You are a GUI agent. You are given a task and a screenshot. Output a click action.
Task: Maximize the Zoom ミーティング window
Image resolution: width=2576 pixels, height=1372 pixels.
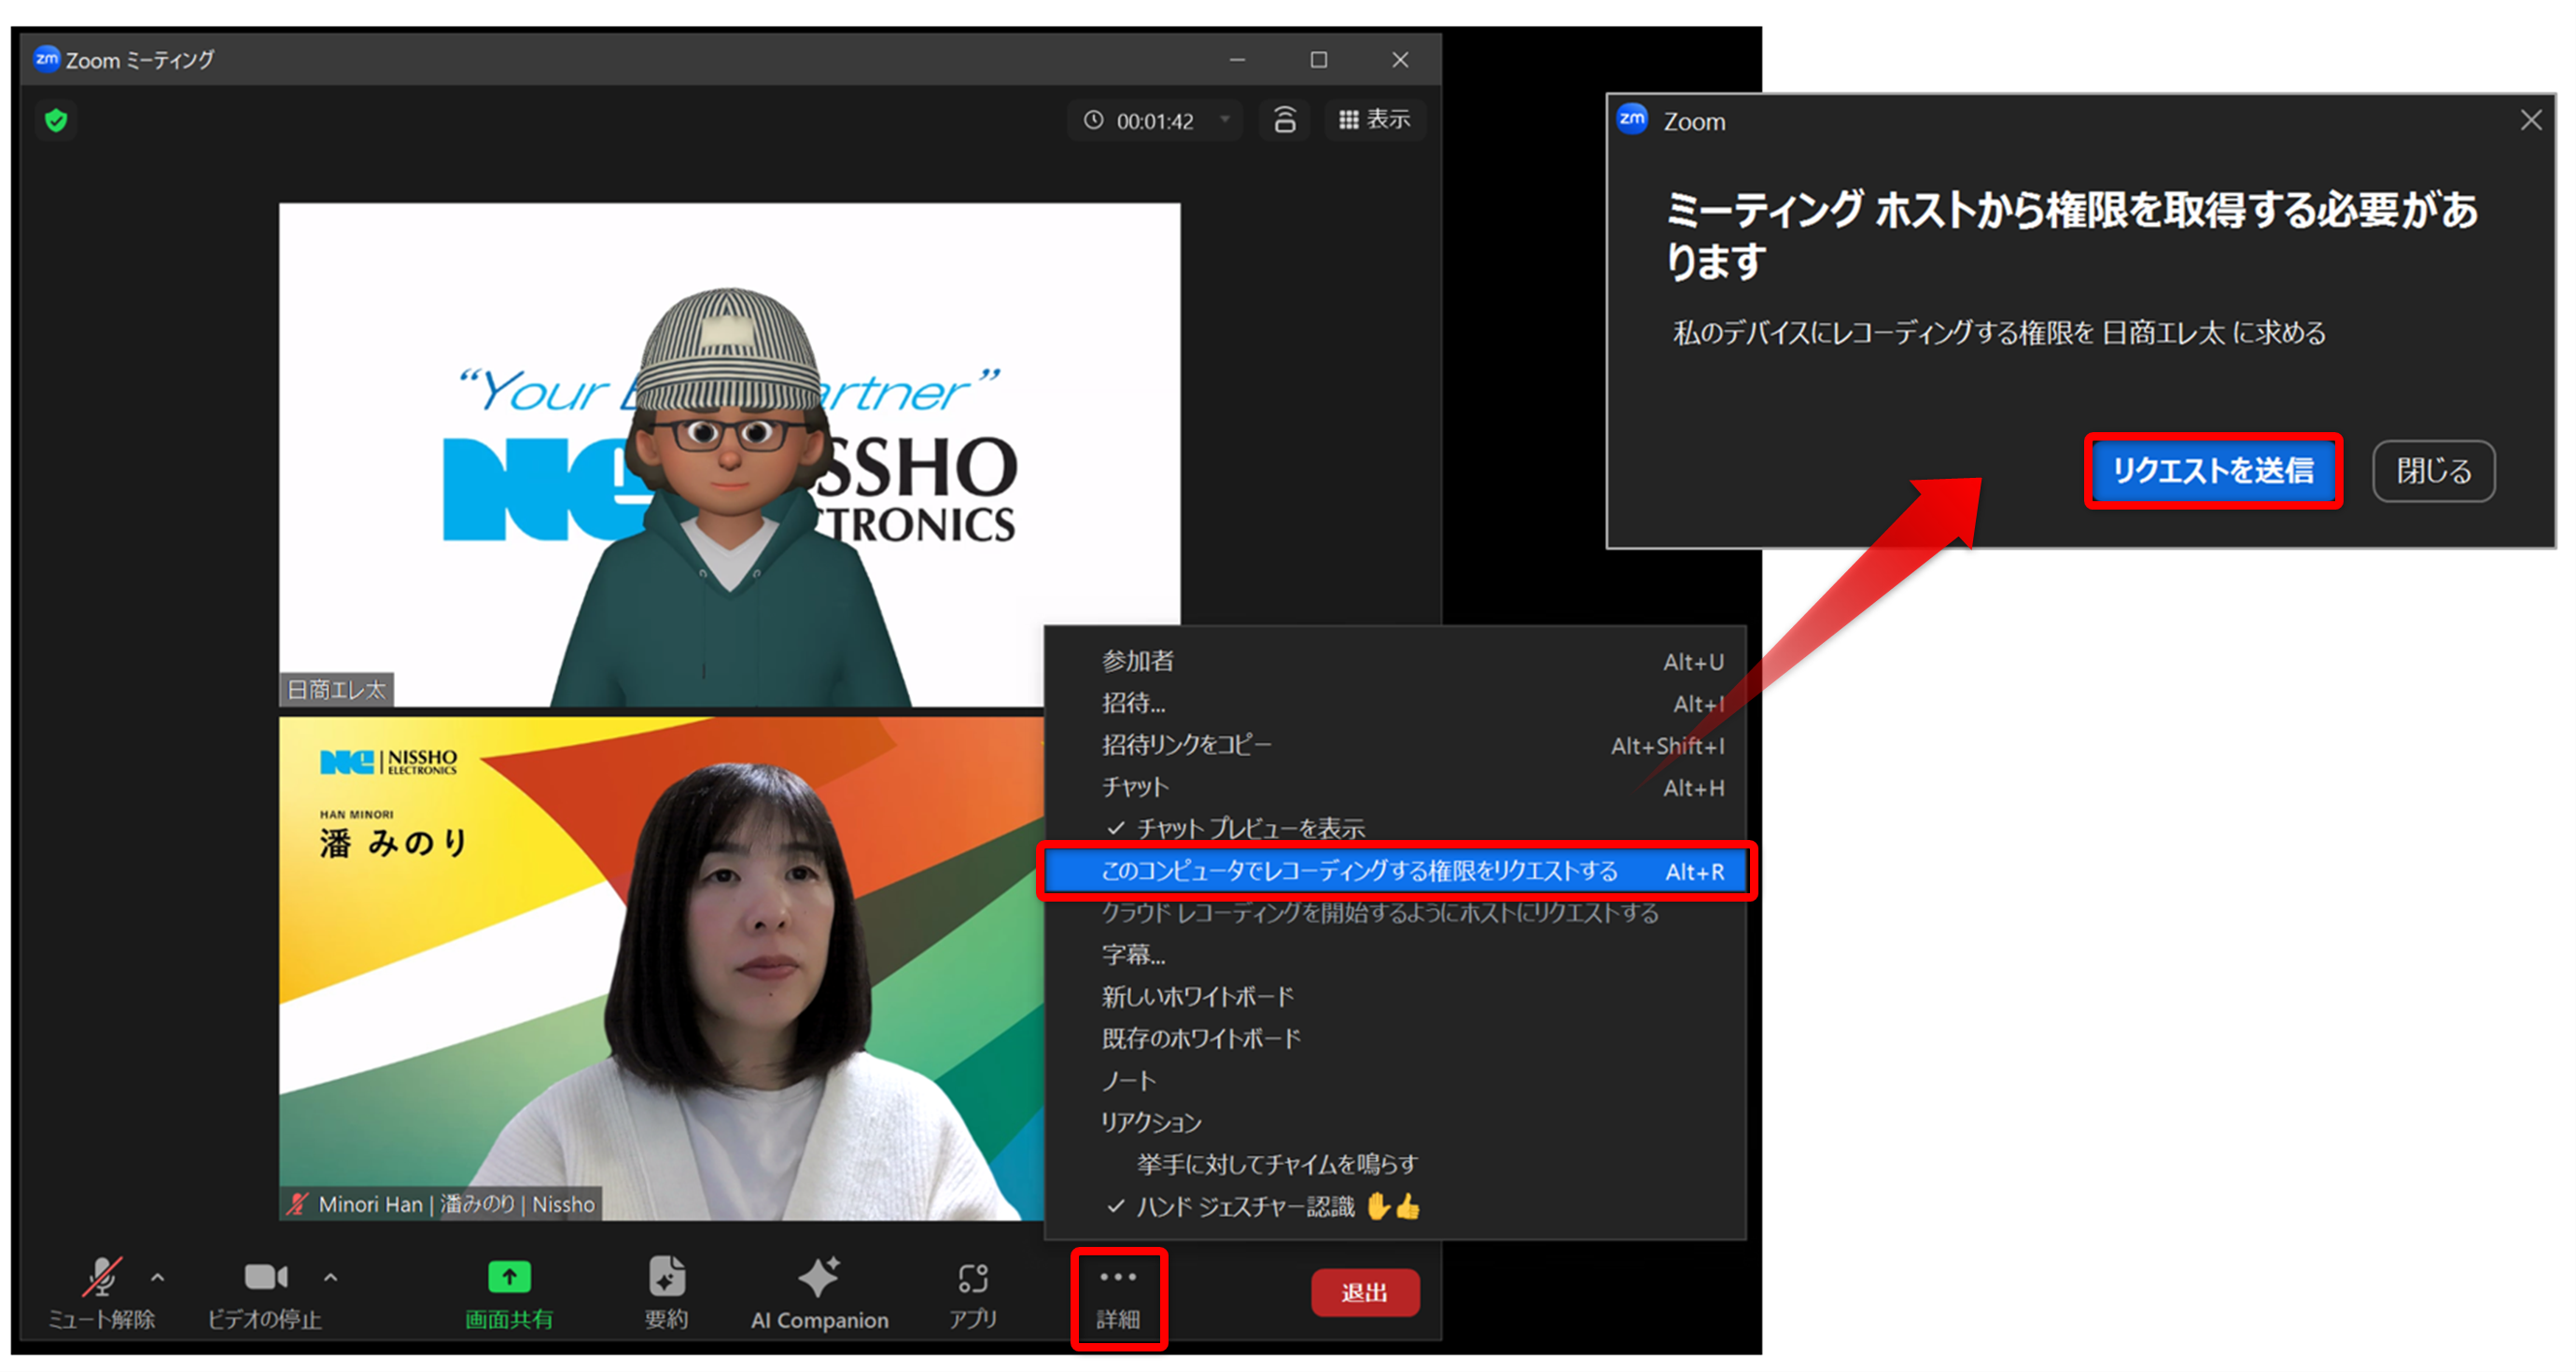tap(1319, 60)
